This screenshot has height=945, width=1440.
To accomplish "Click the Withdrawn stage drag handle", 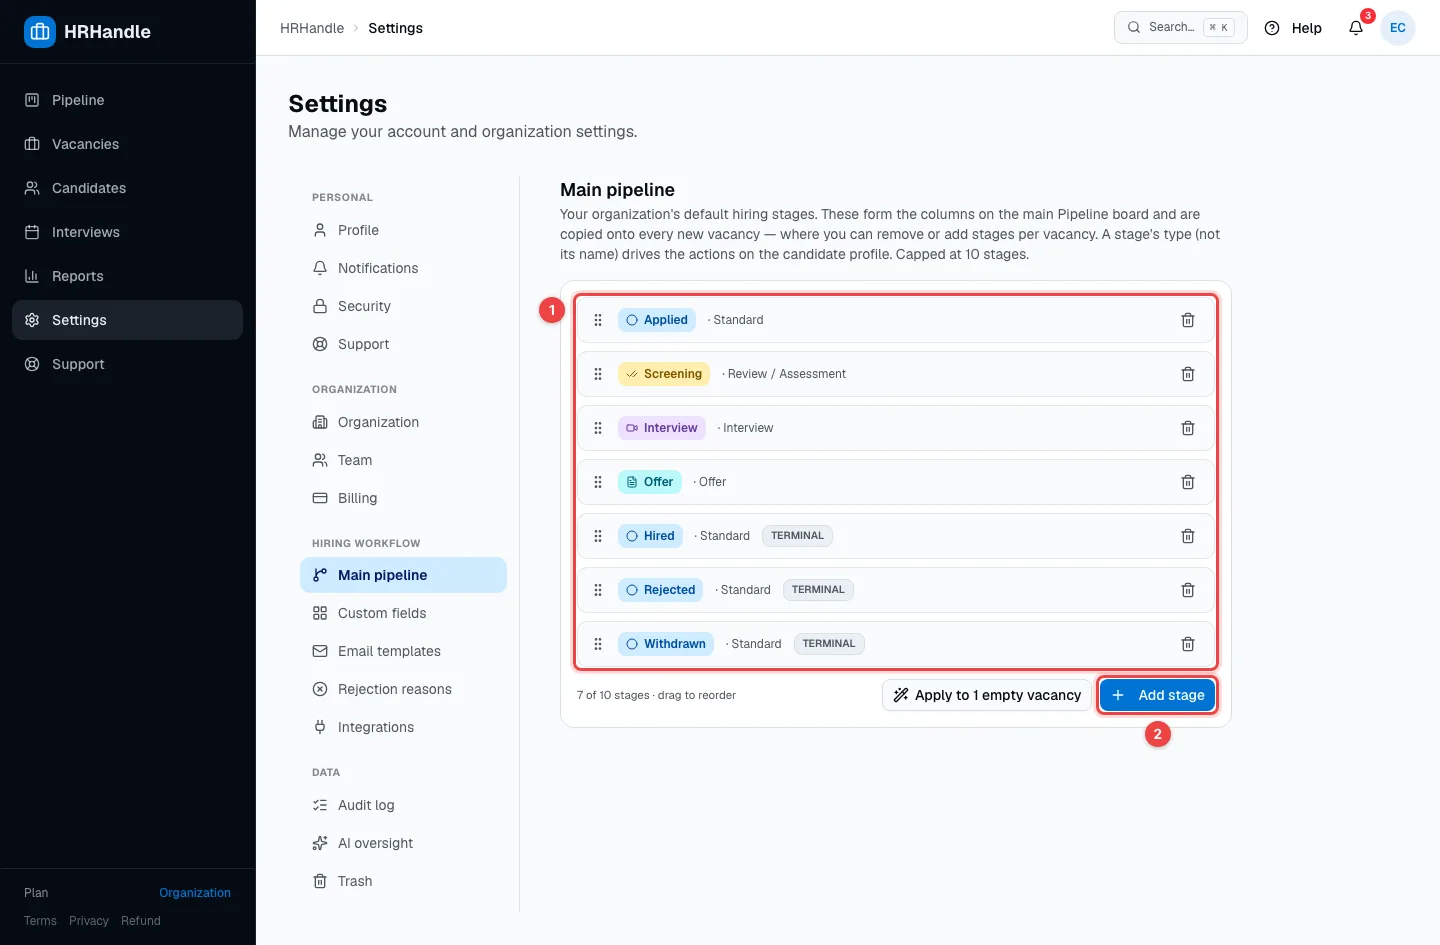I will 598,644.
